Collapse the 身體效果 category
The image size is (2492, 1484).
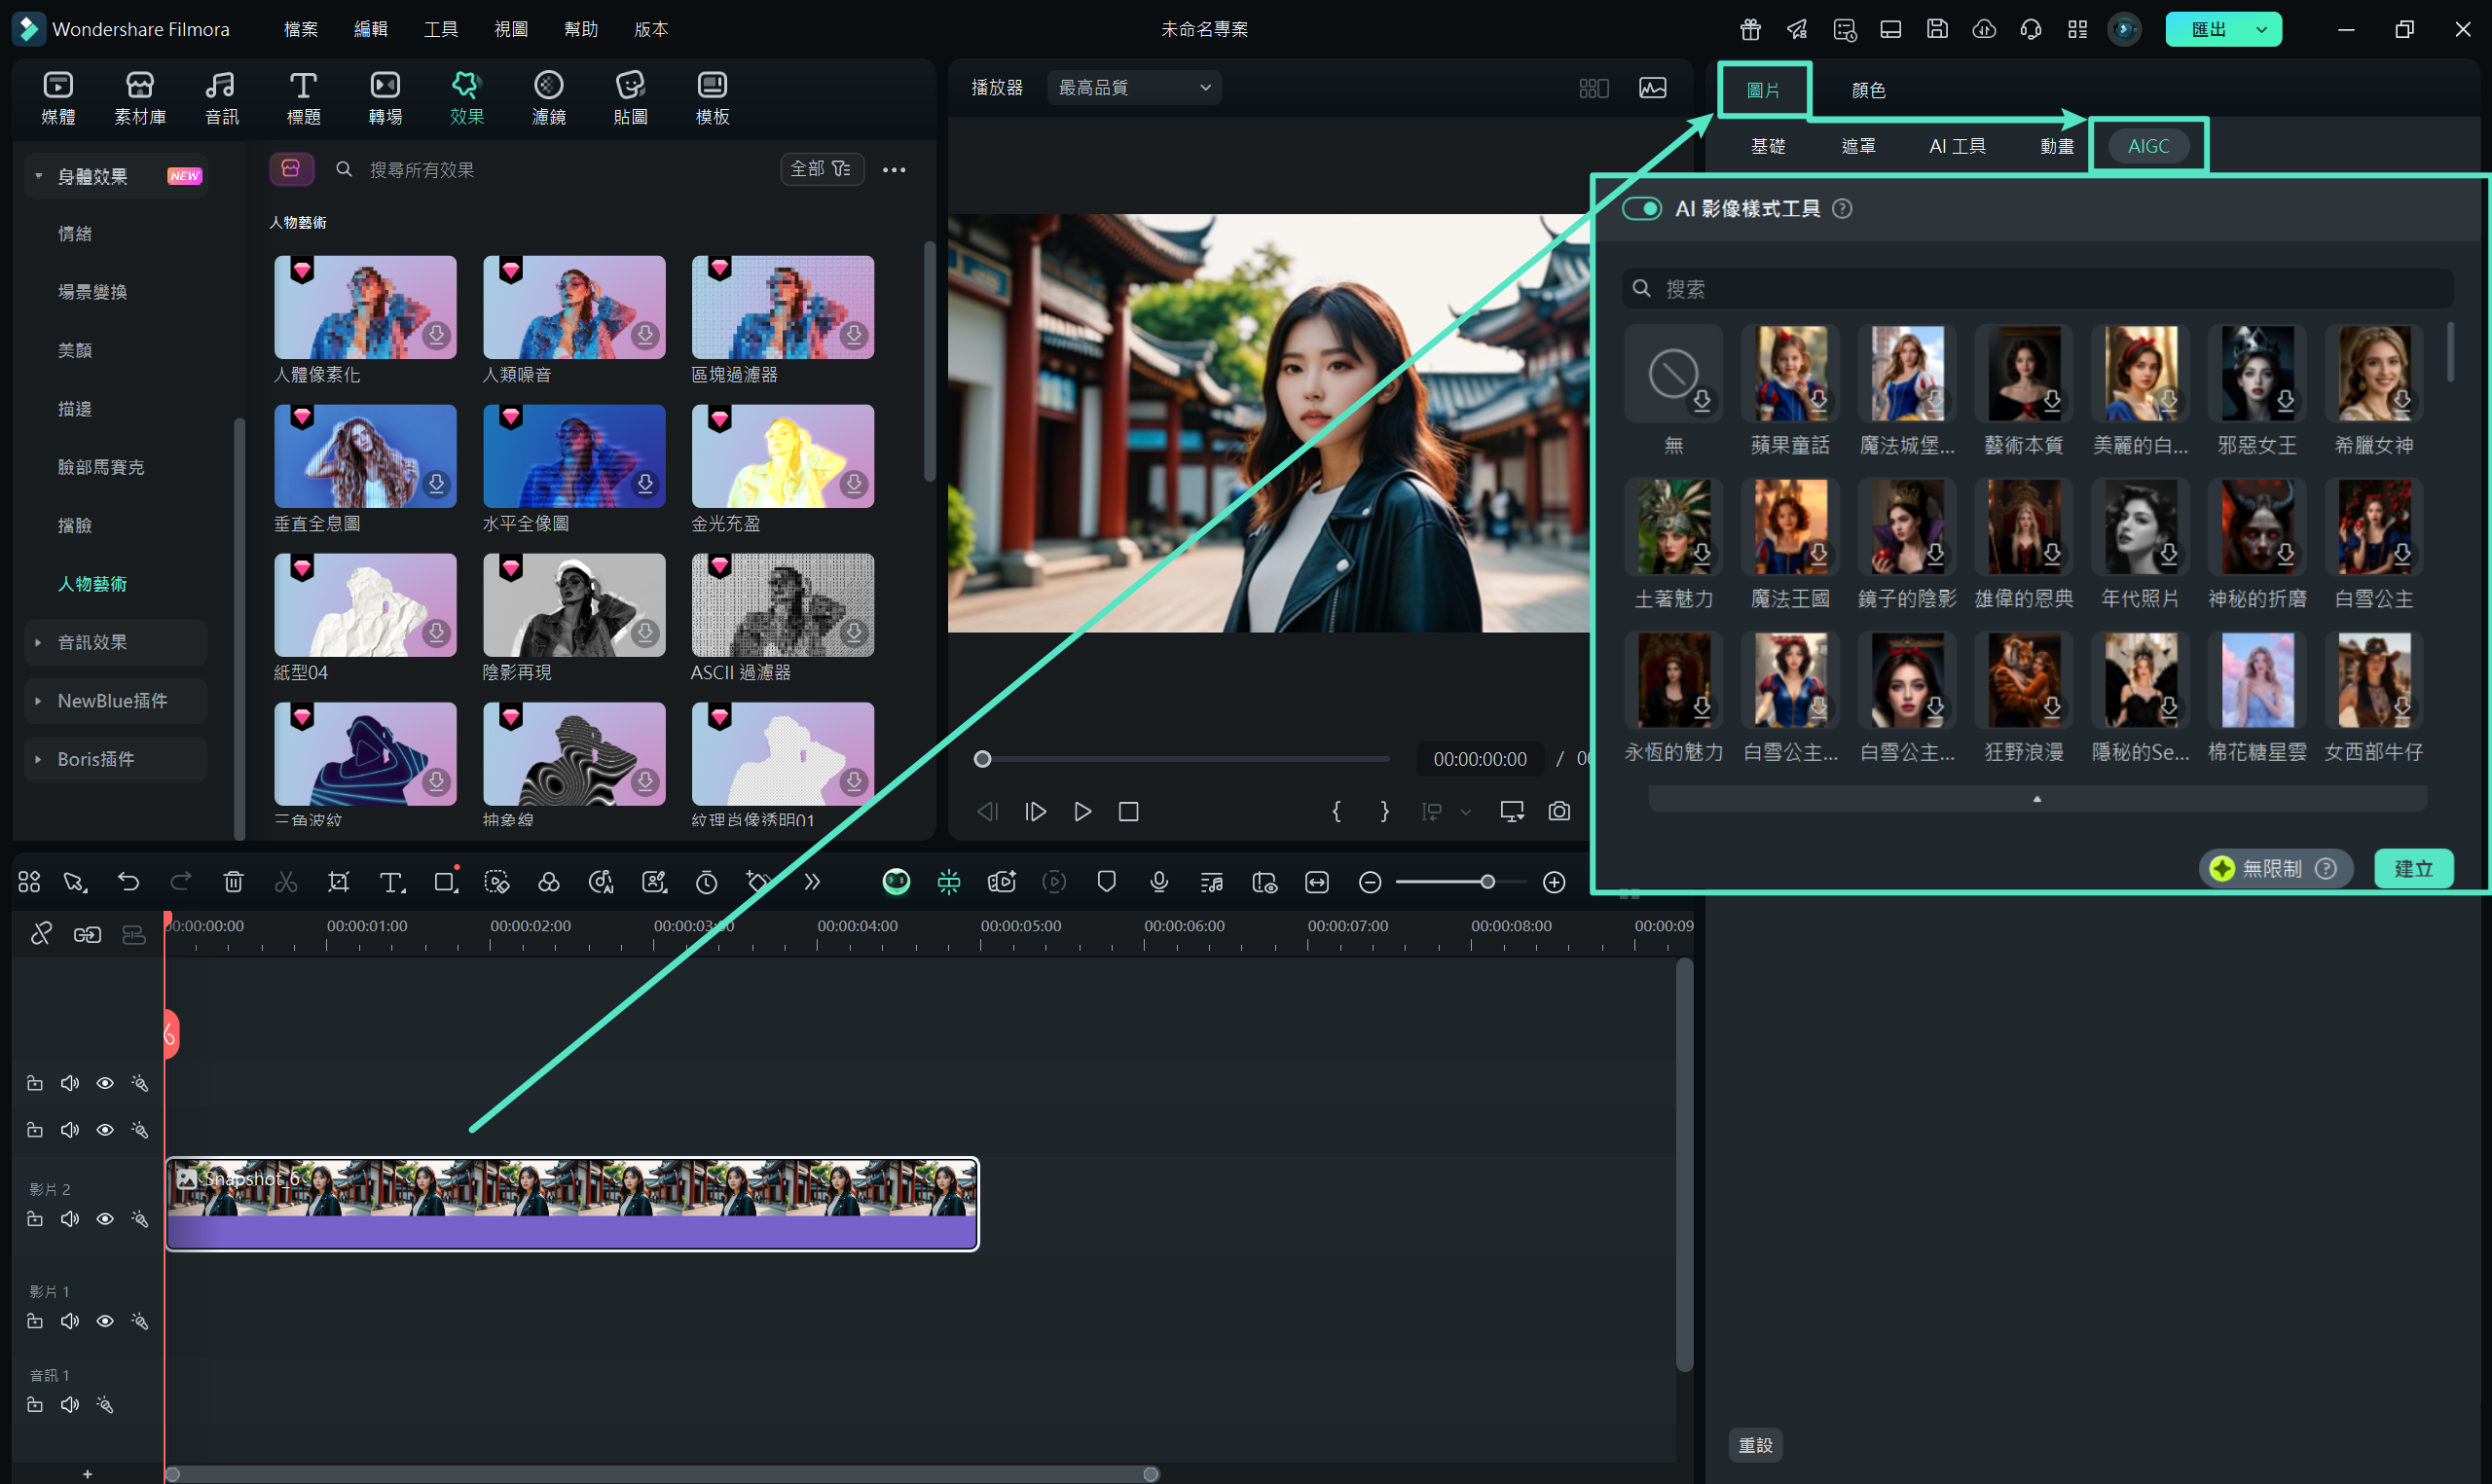coord(38,176)
